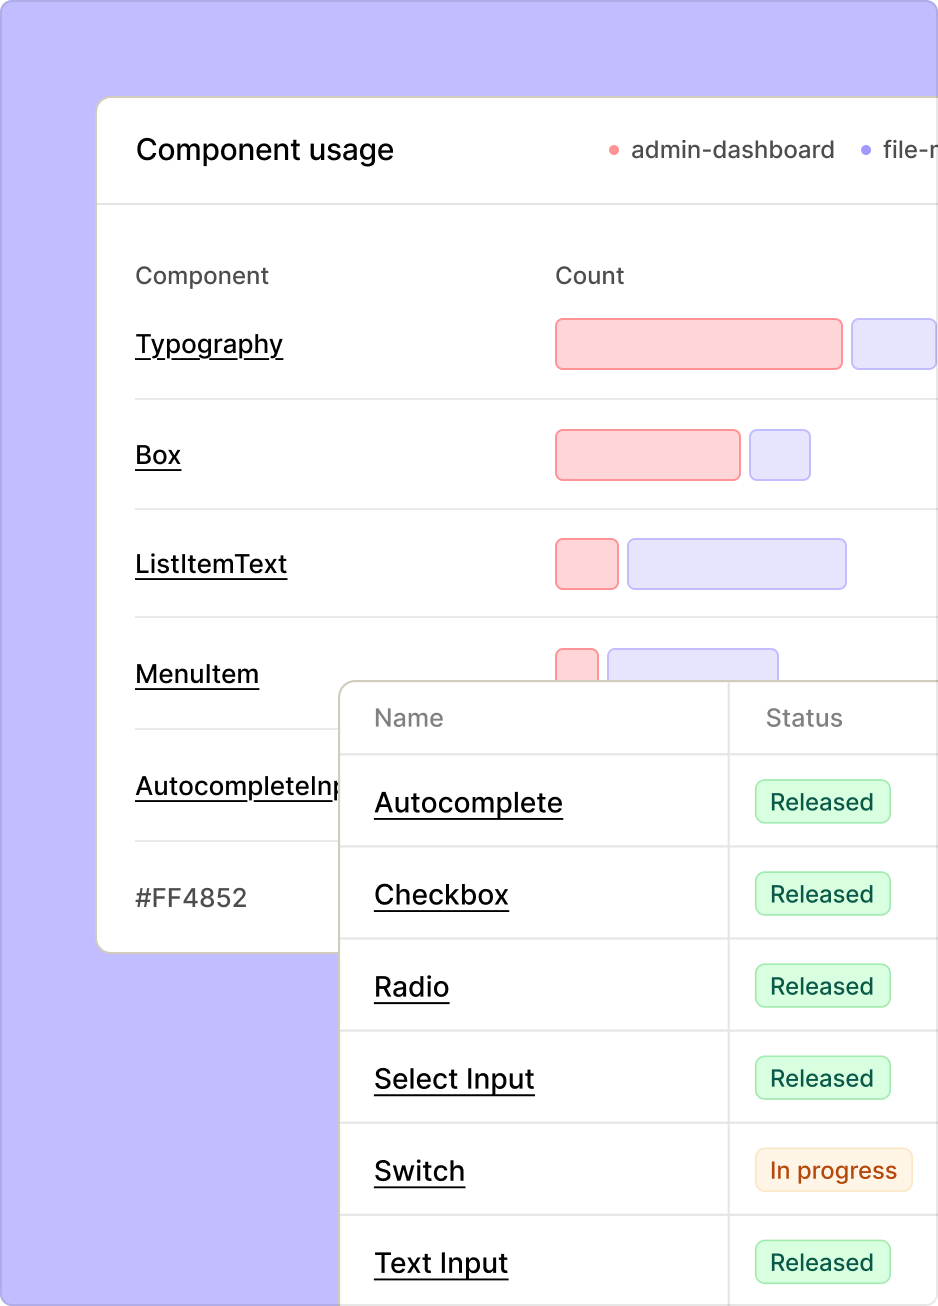Click the red admin-dashboard legend dot

point(614,151)
